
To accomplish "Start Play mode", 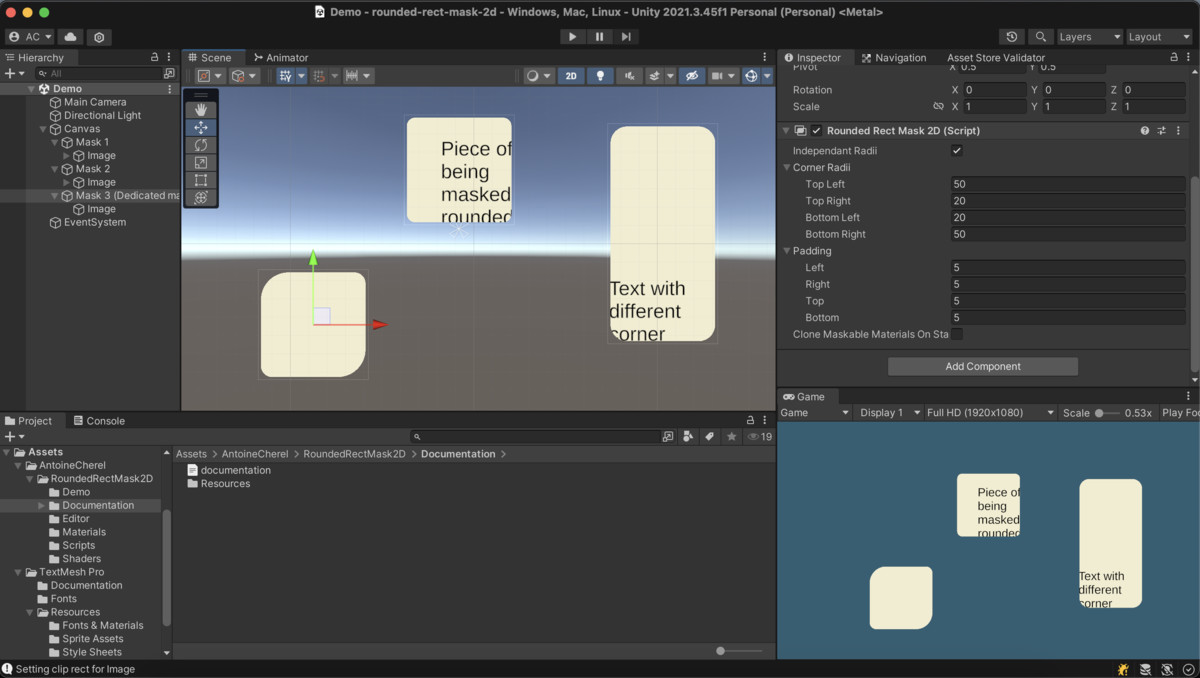I will click(572, 37).
